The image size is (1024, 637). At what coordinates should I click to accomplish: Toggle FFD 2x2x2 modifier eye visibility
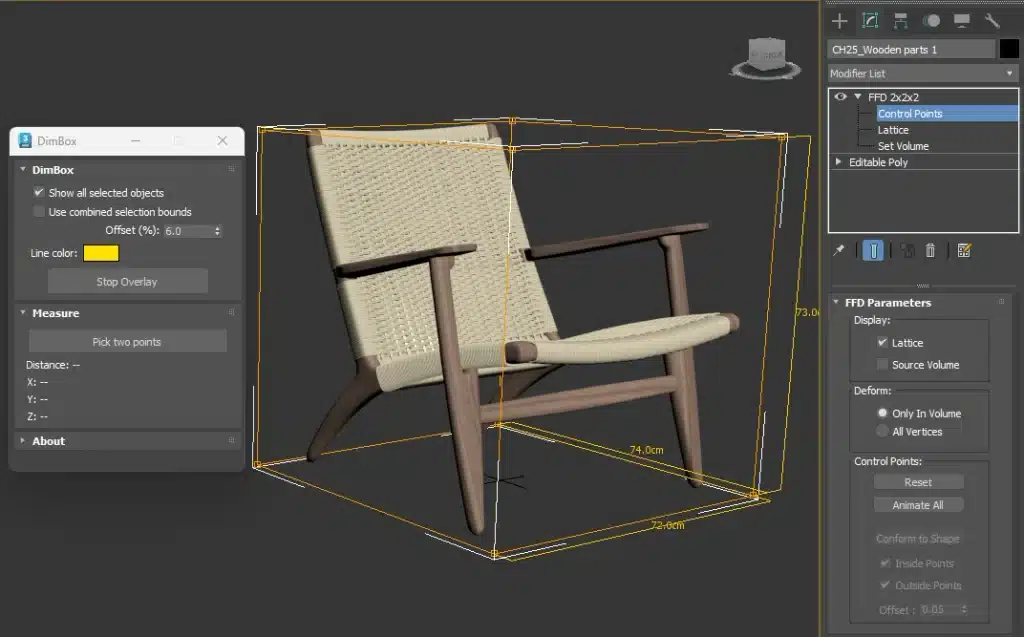(840, 97)
